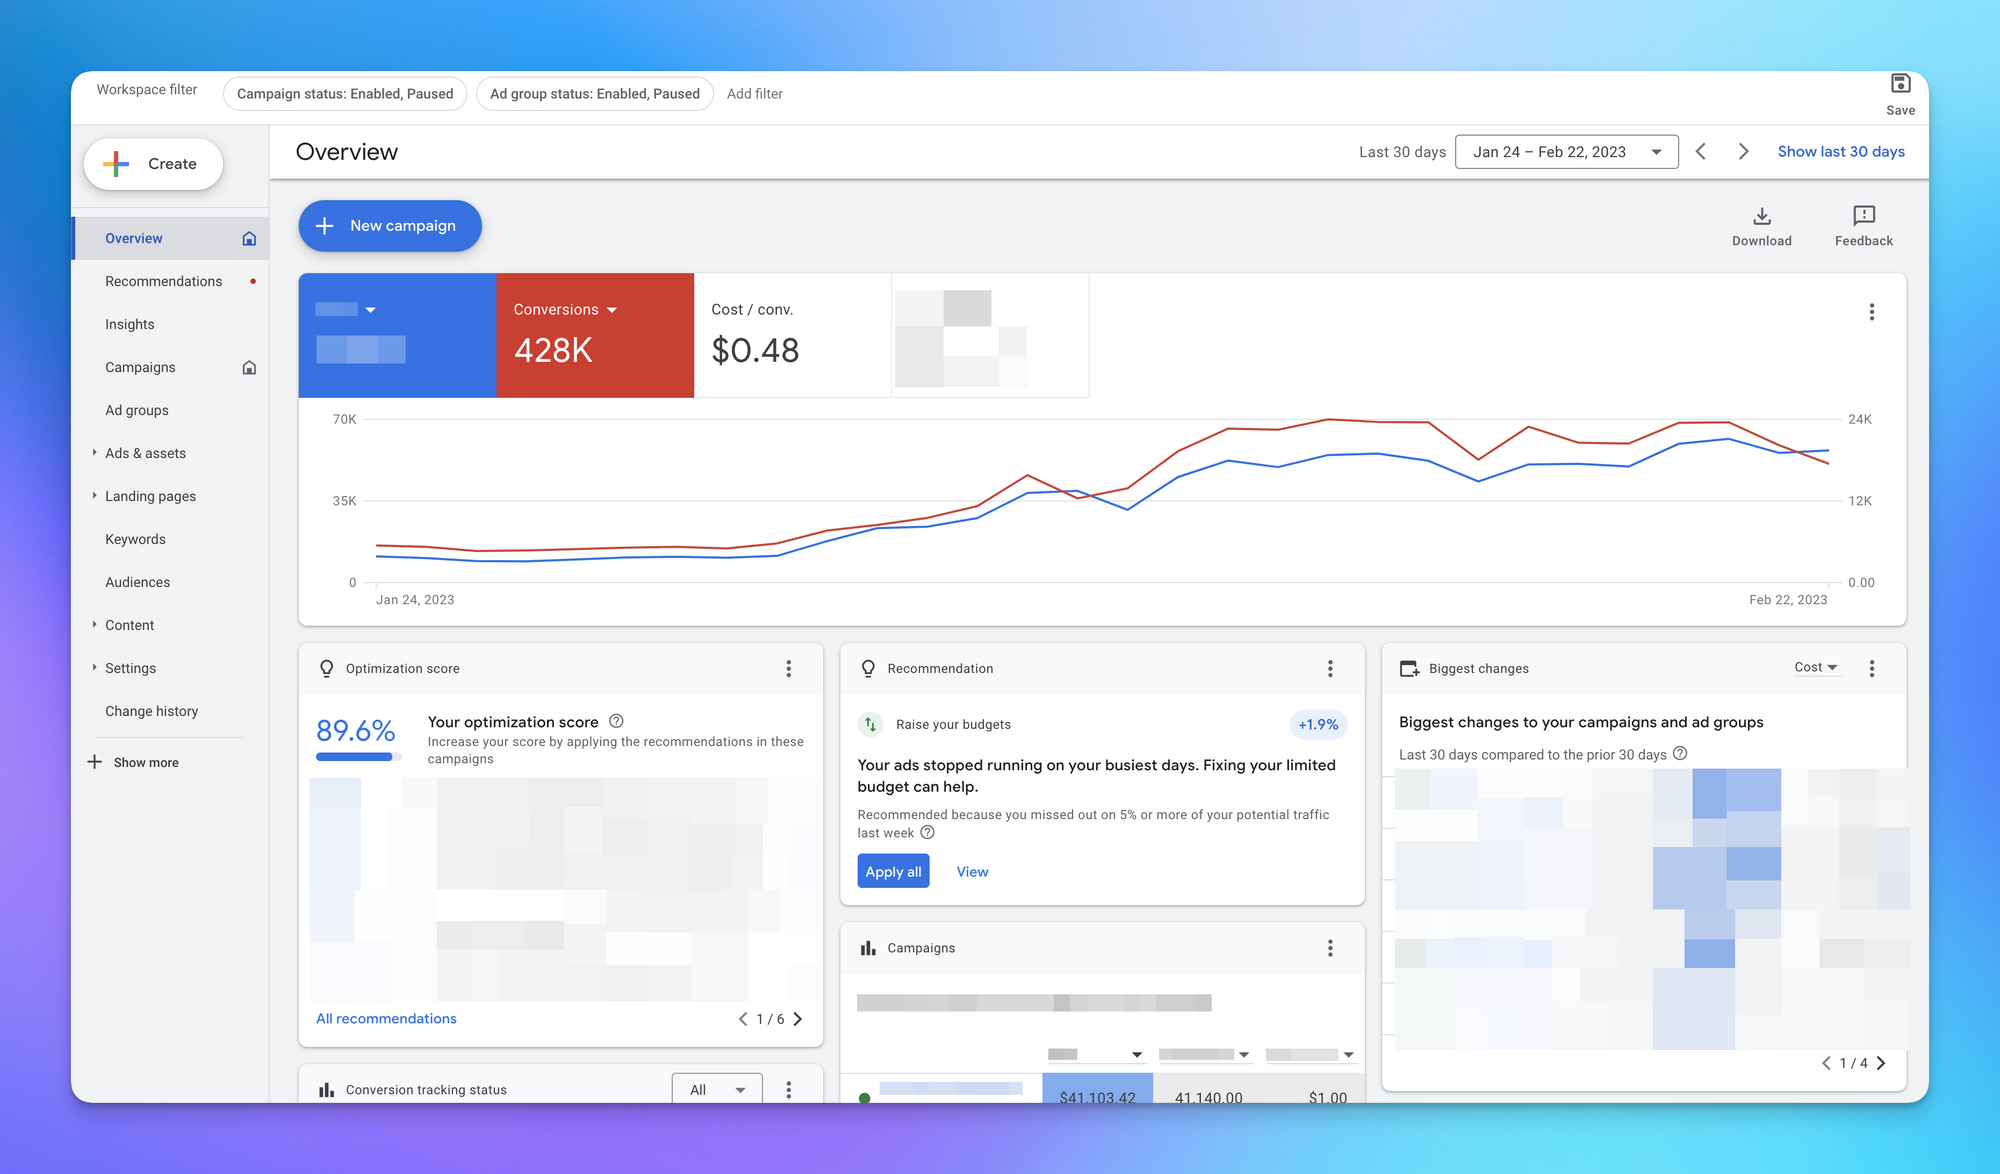
Task: Click the Workspace filter label
Action: 147,90
